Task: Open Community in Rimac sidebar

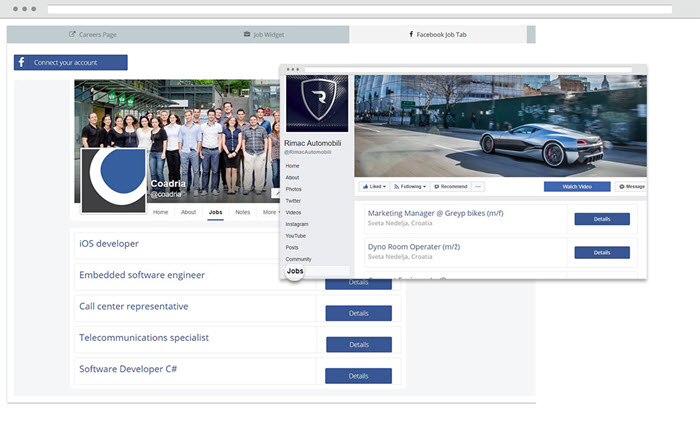Action: (x=298, y=259)
